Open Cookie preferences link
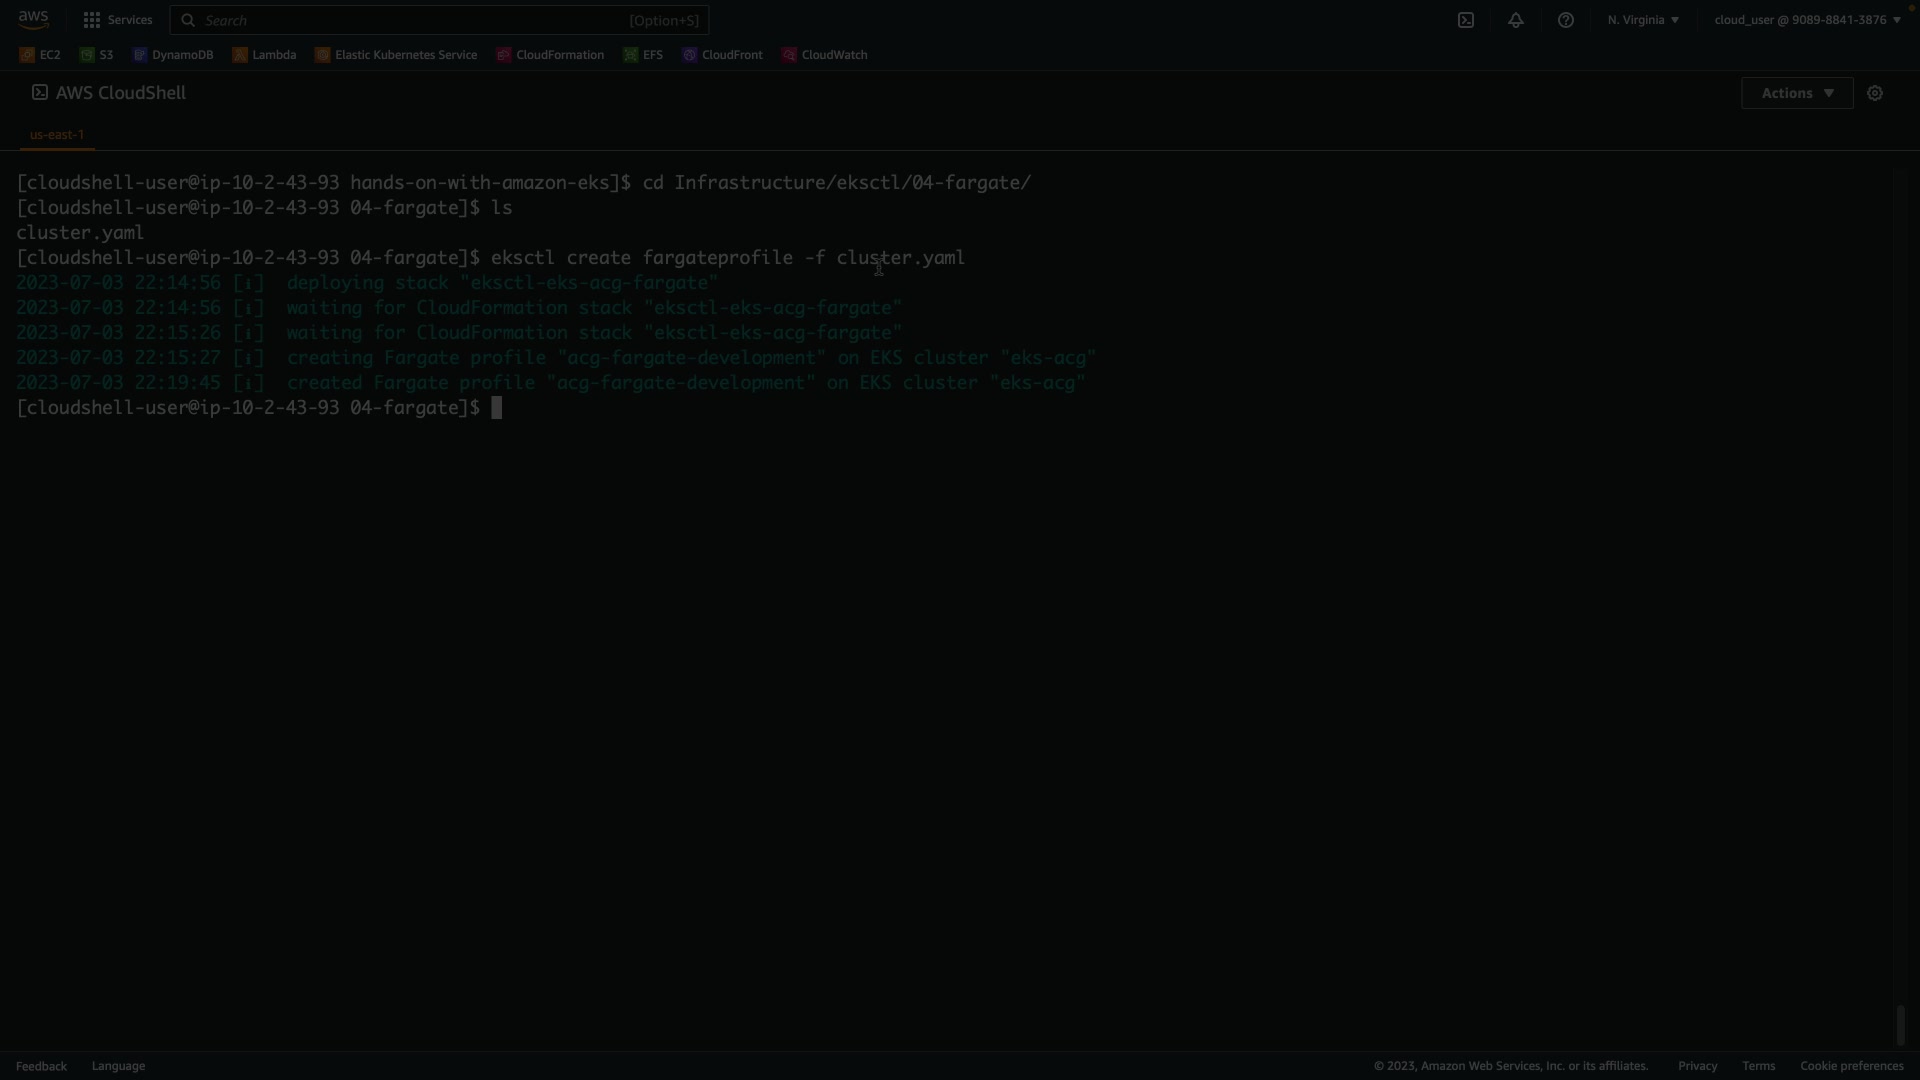 tap(1851, 1066)
